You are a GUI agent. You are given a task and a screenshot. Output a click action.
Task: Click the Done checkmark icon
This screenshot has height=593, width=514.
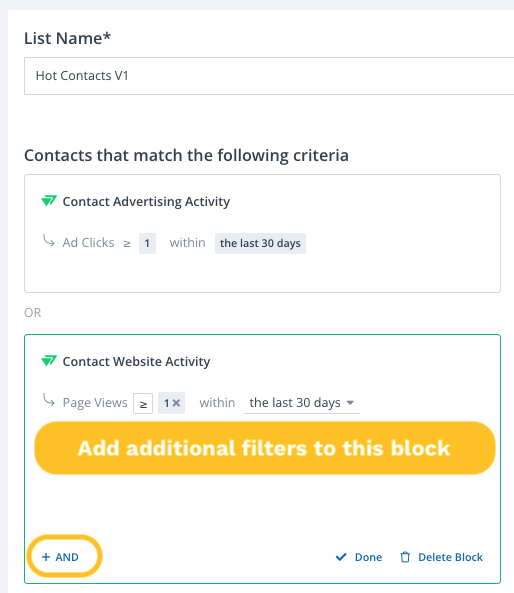point(341,557)
